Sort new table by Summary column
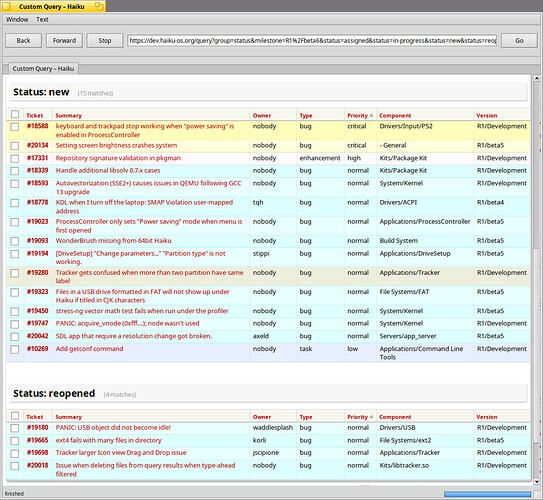The width and height of the screenshot is (543, 500). pyautogui.click(x=69, y=116)
